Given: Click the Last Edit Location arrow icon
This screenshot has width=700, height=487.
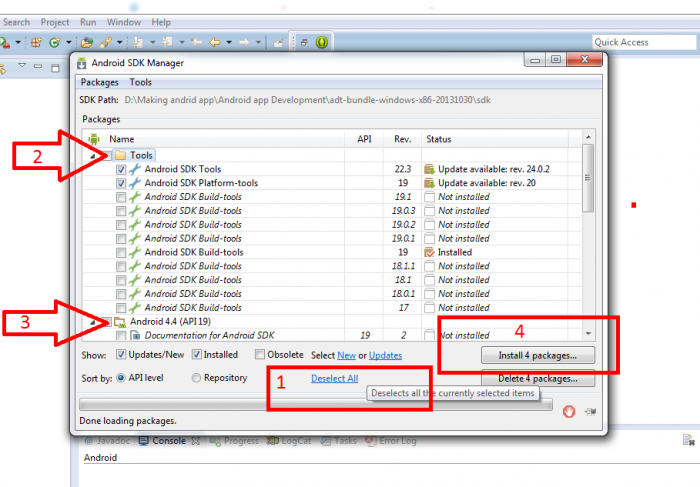Looking at the screenshot, I should pyautogui.click(x=196, y=42).
